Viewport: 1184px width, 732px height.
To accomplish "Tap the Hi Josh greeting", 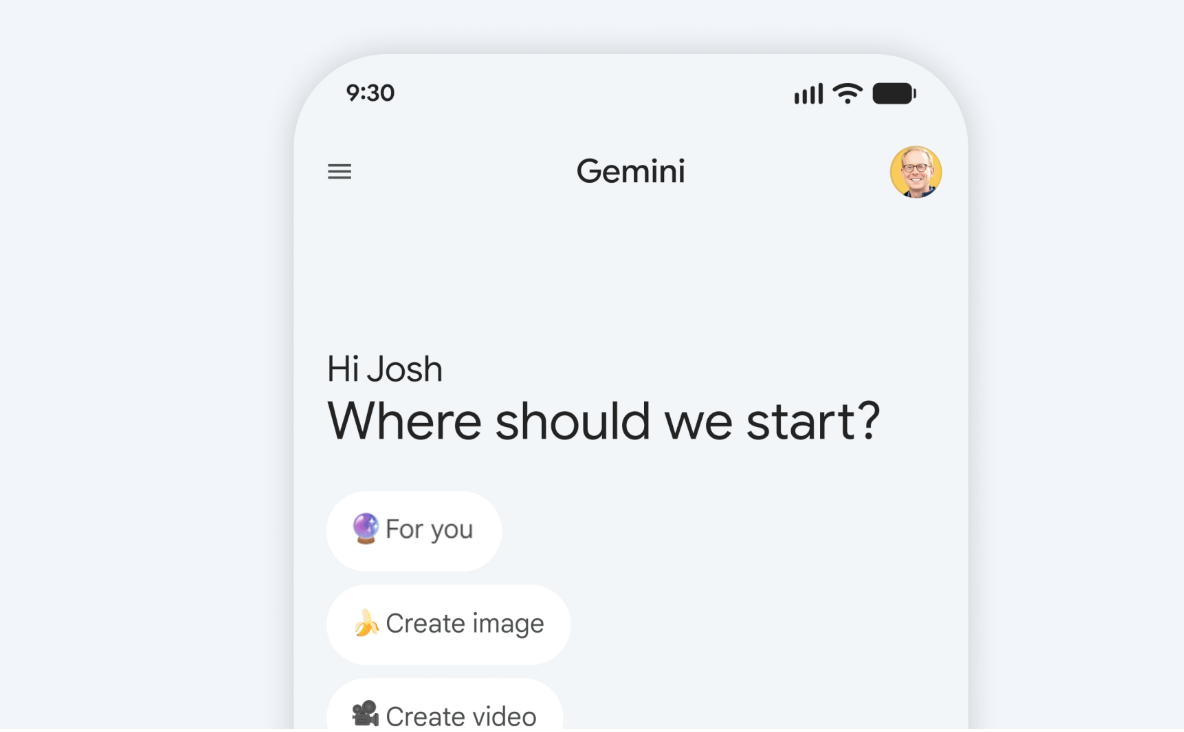I will [x=384, y=369].
